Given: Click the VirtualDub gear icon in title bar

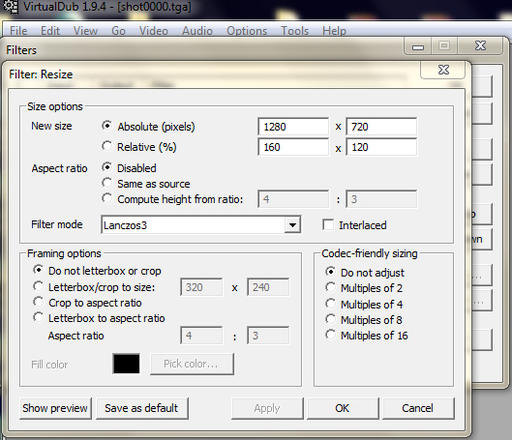Looking at the screenshot, I should (x=10, y=6).
